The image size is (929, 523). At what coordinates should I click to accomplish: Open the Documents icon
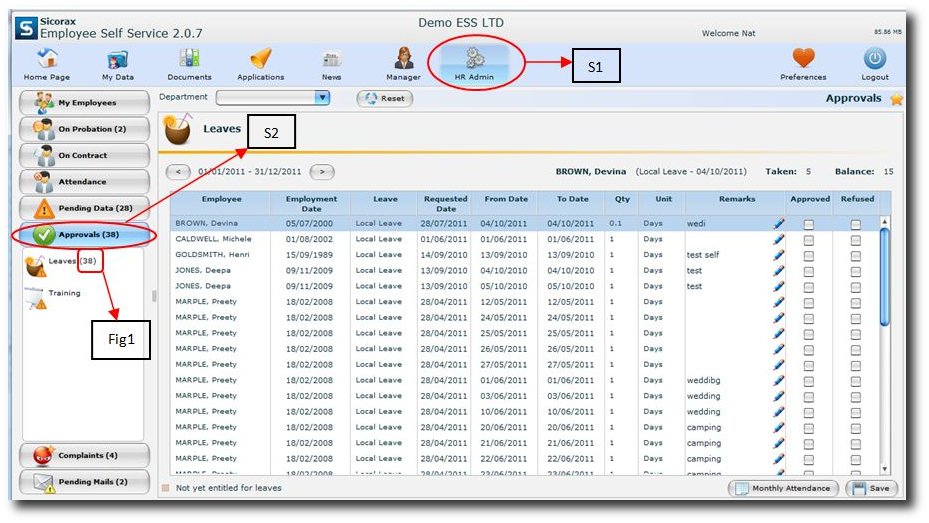click(x=189, y=59)
